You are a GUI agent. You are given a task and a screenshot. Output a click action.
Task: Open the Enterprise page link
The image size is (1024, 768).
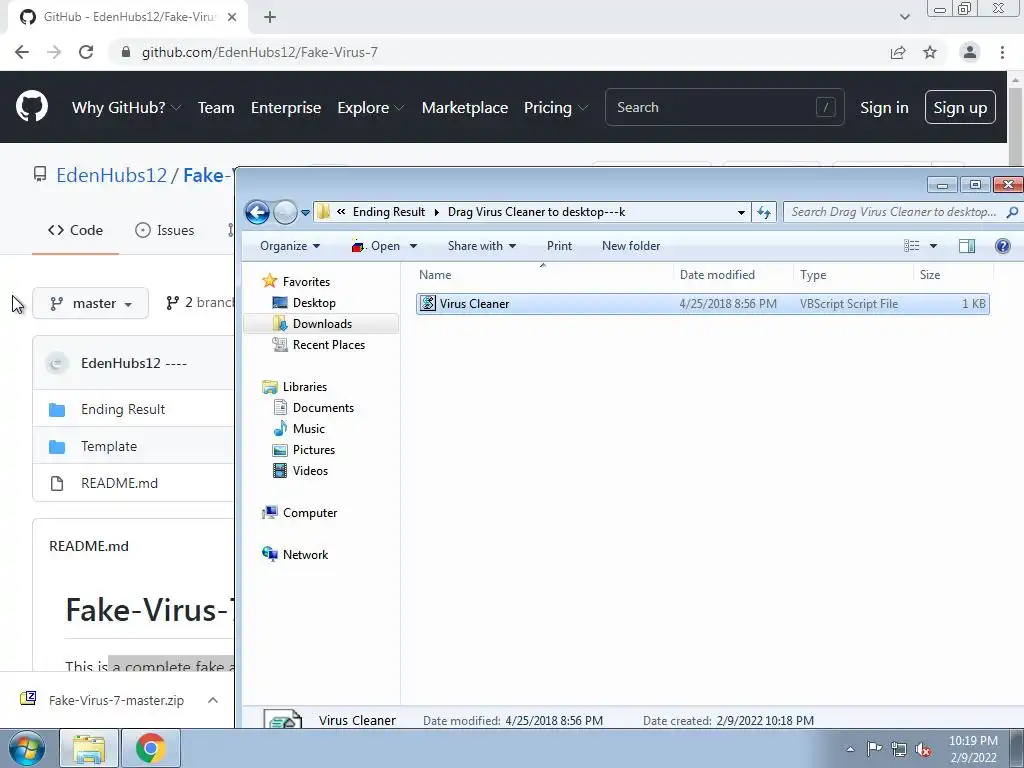[286, 108]
